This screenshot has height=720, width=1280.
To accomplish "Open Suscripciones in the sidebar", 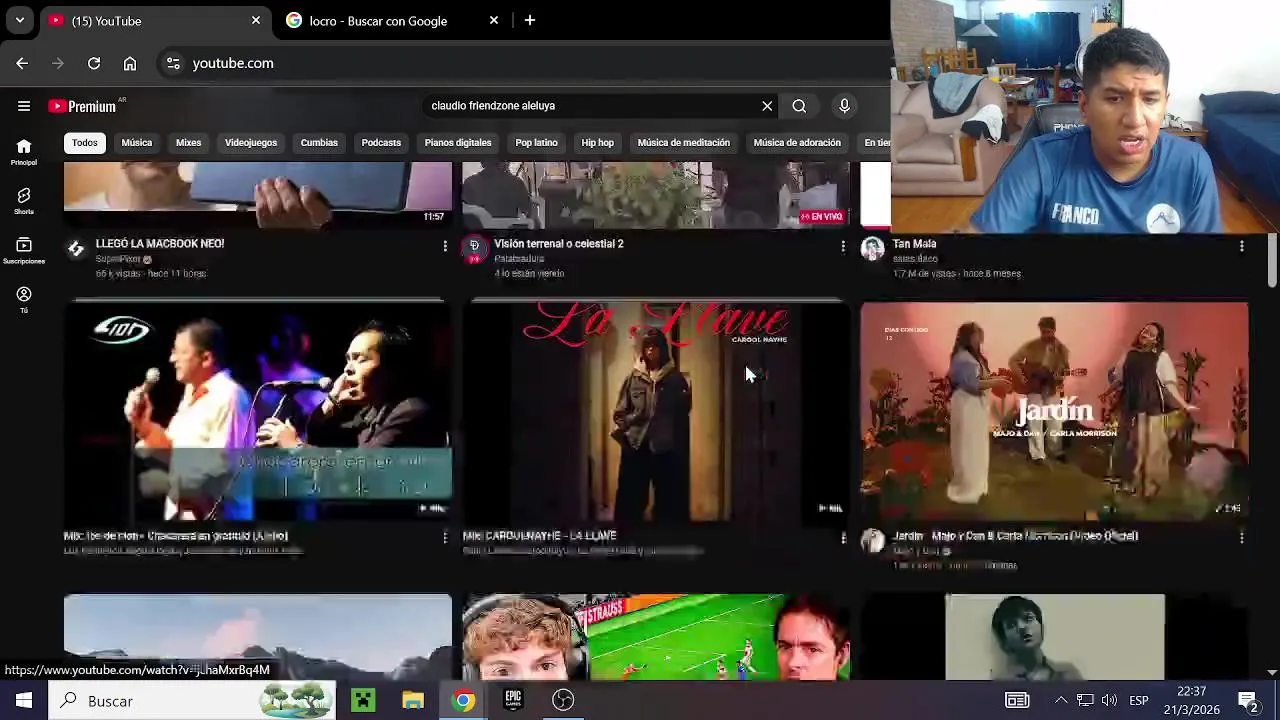I will (24, 251).
